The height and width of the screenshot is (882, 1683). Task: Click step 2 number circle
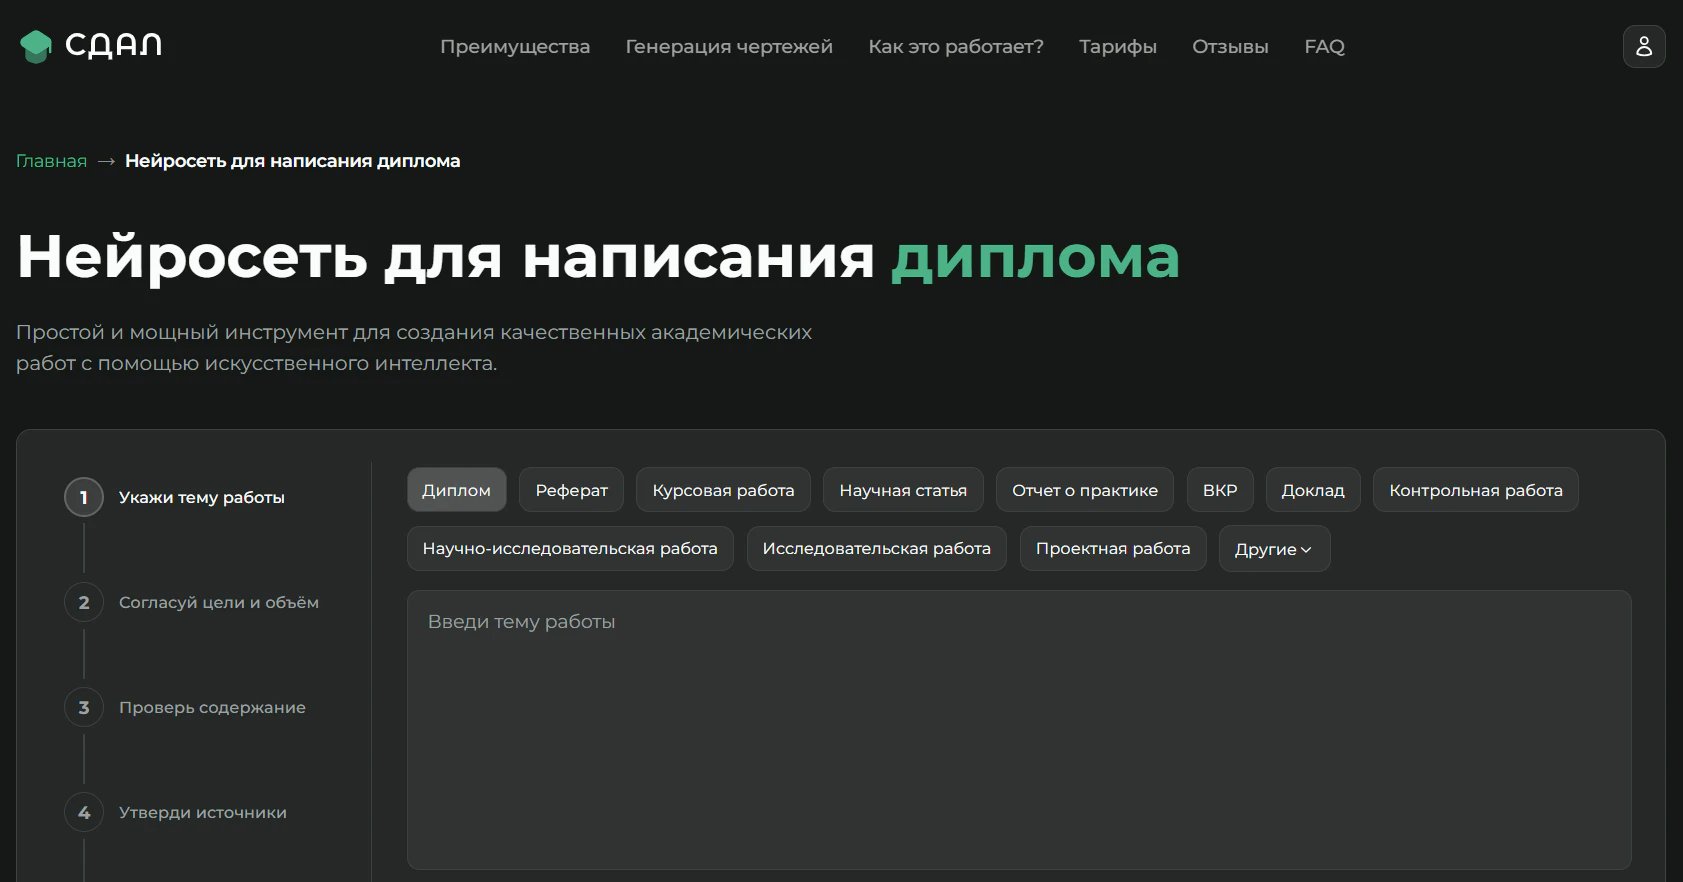click(84, 602)
